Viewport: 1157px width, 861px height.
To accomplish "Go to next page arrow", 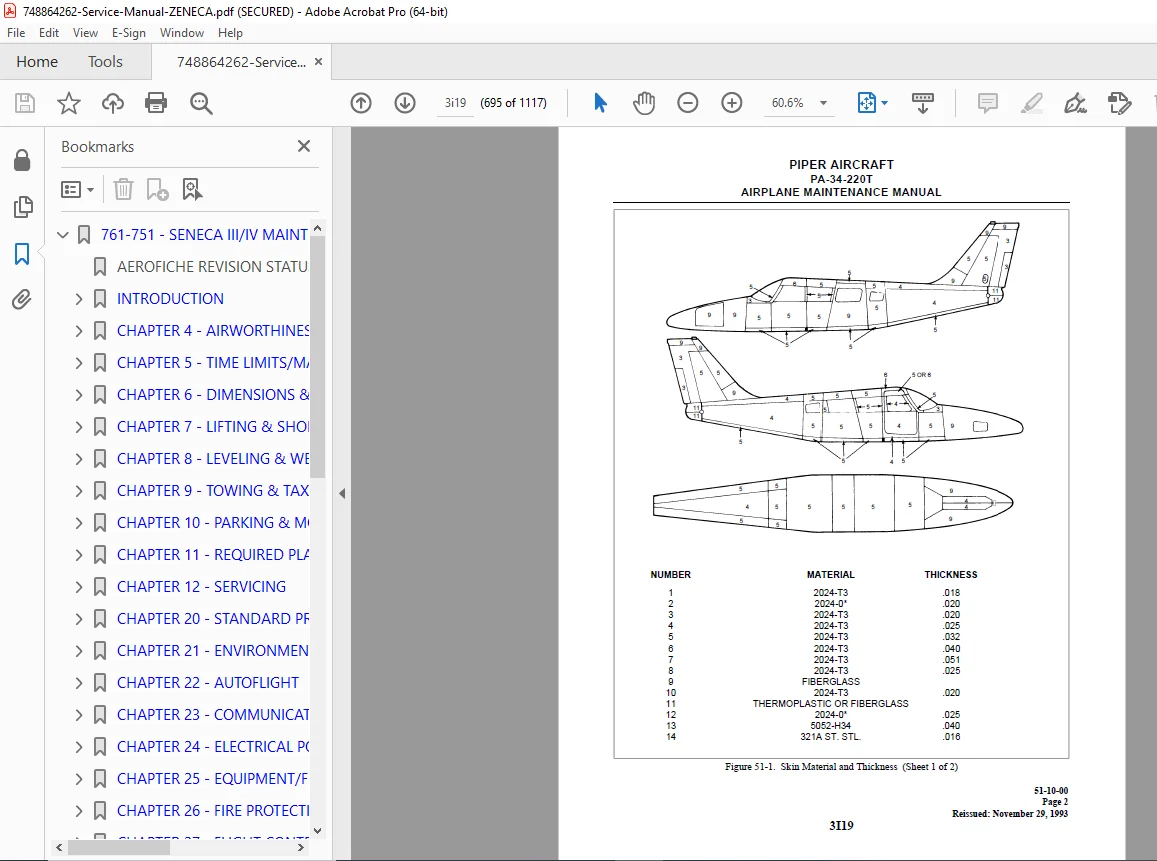I will click(405, 103).
